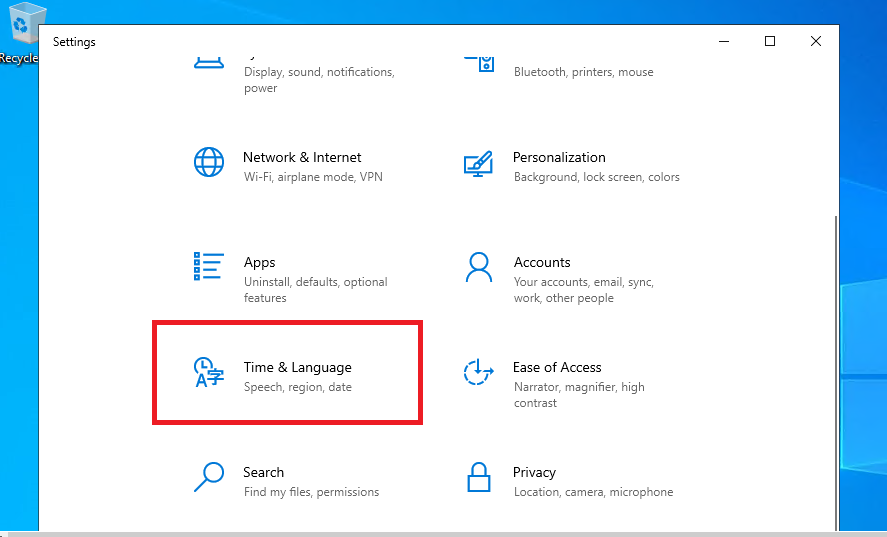Choose the Ease of Access heading
Screen dimensions: 887x537
557,367
